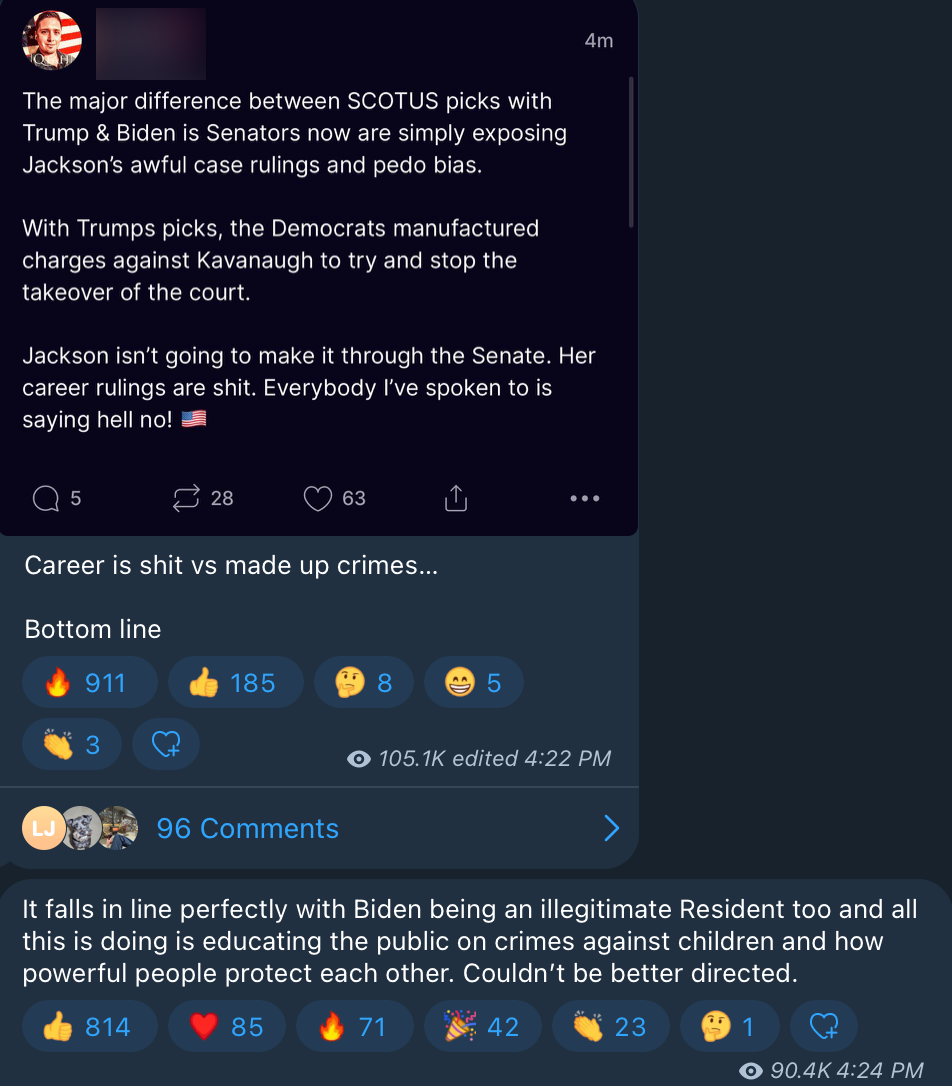Image resolution: width=952 pixels, height=1086 pixels.
Task: Add a reaction to the first message
Action: (x=166, y=744)
